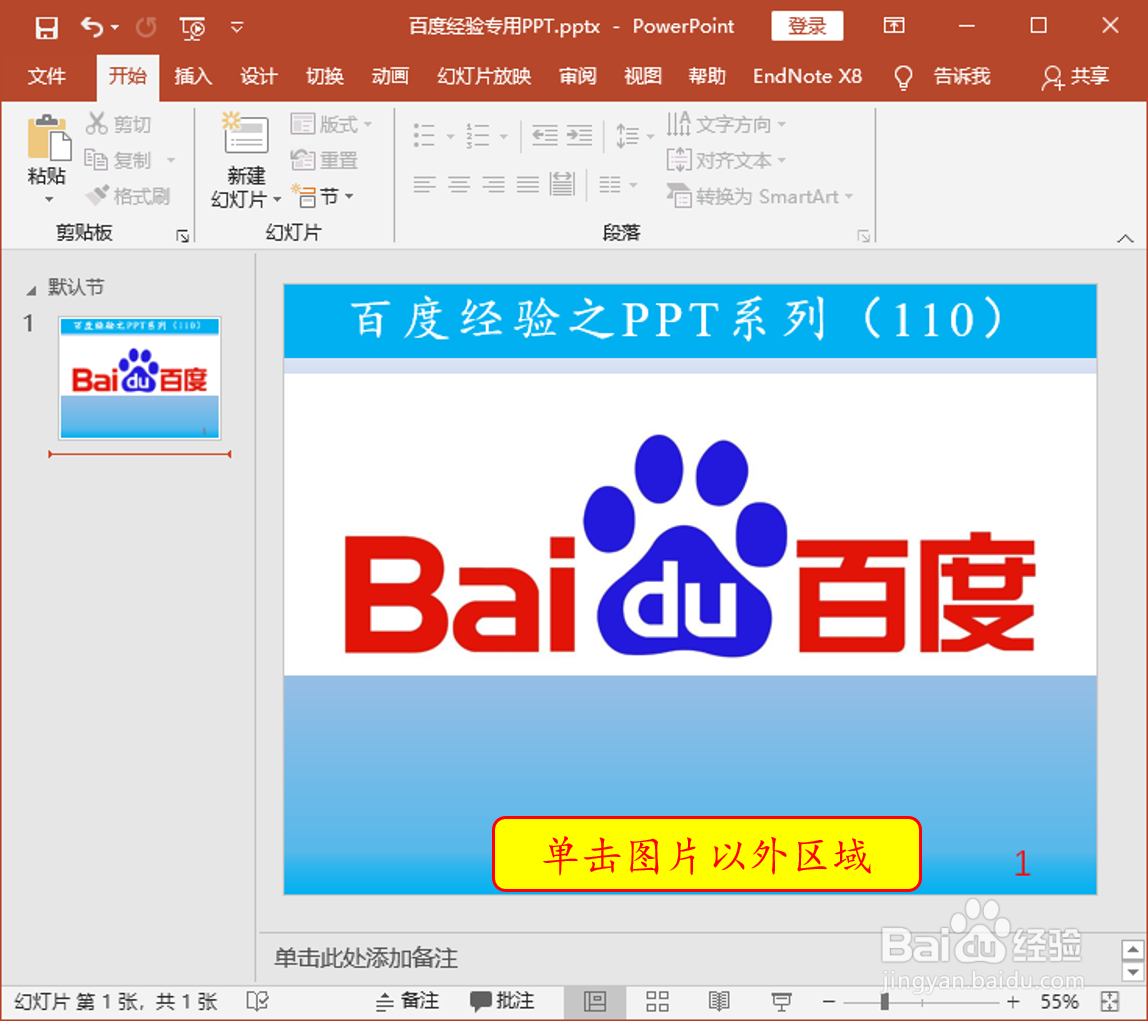Viewport: 1148px width, 1021px height.
Task: Click 单击此处添加备注 notes field
Action: [x=365, y=958]
